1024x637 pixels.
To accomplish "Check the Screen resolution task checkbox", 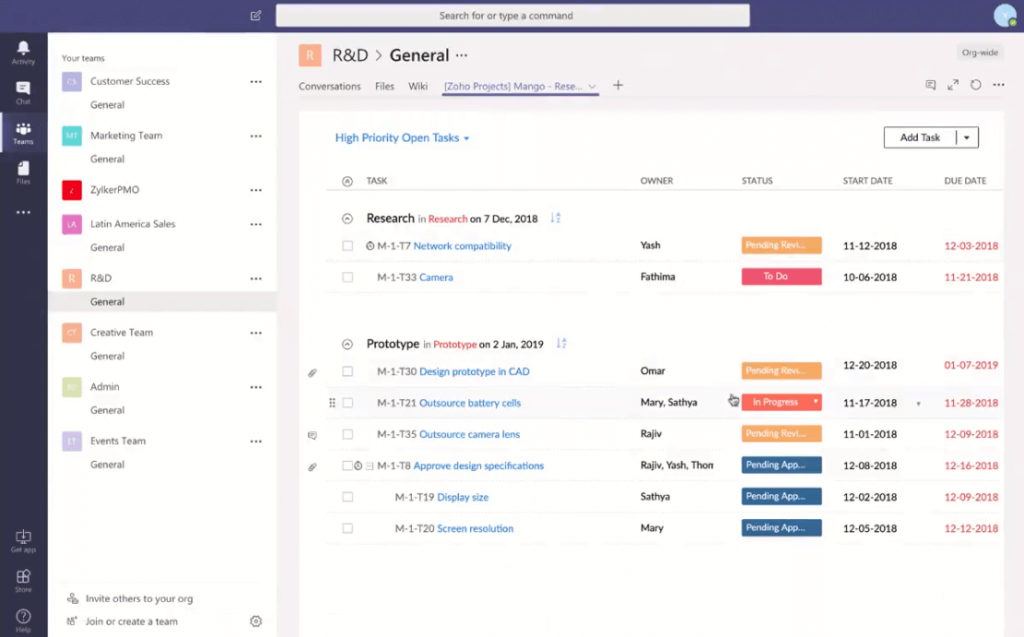I will 347,528.
